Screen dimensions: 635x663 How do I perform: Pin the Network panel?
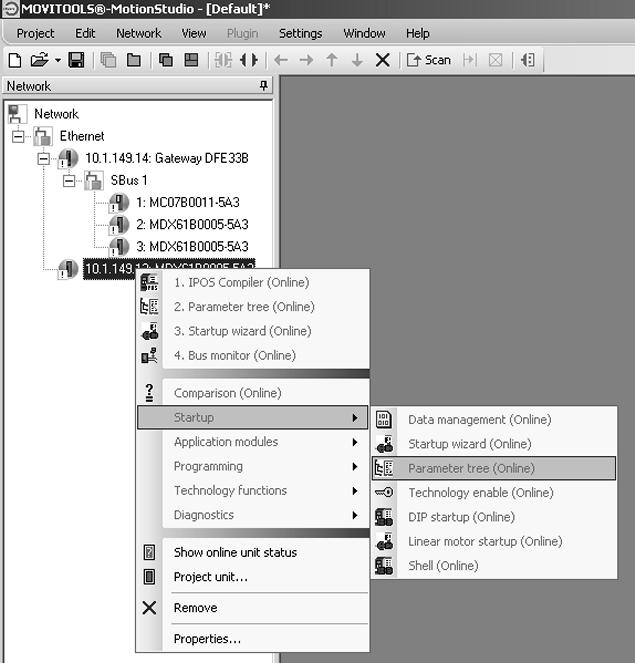click(x=263, y=86)
